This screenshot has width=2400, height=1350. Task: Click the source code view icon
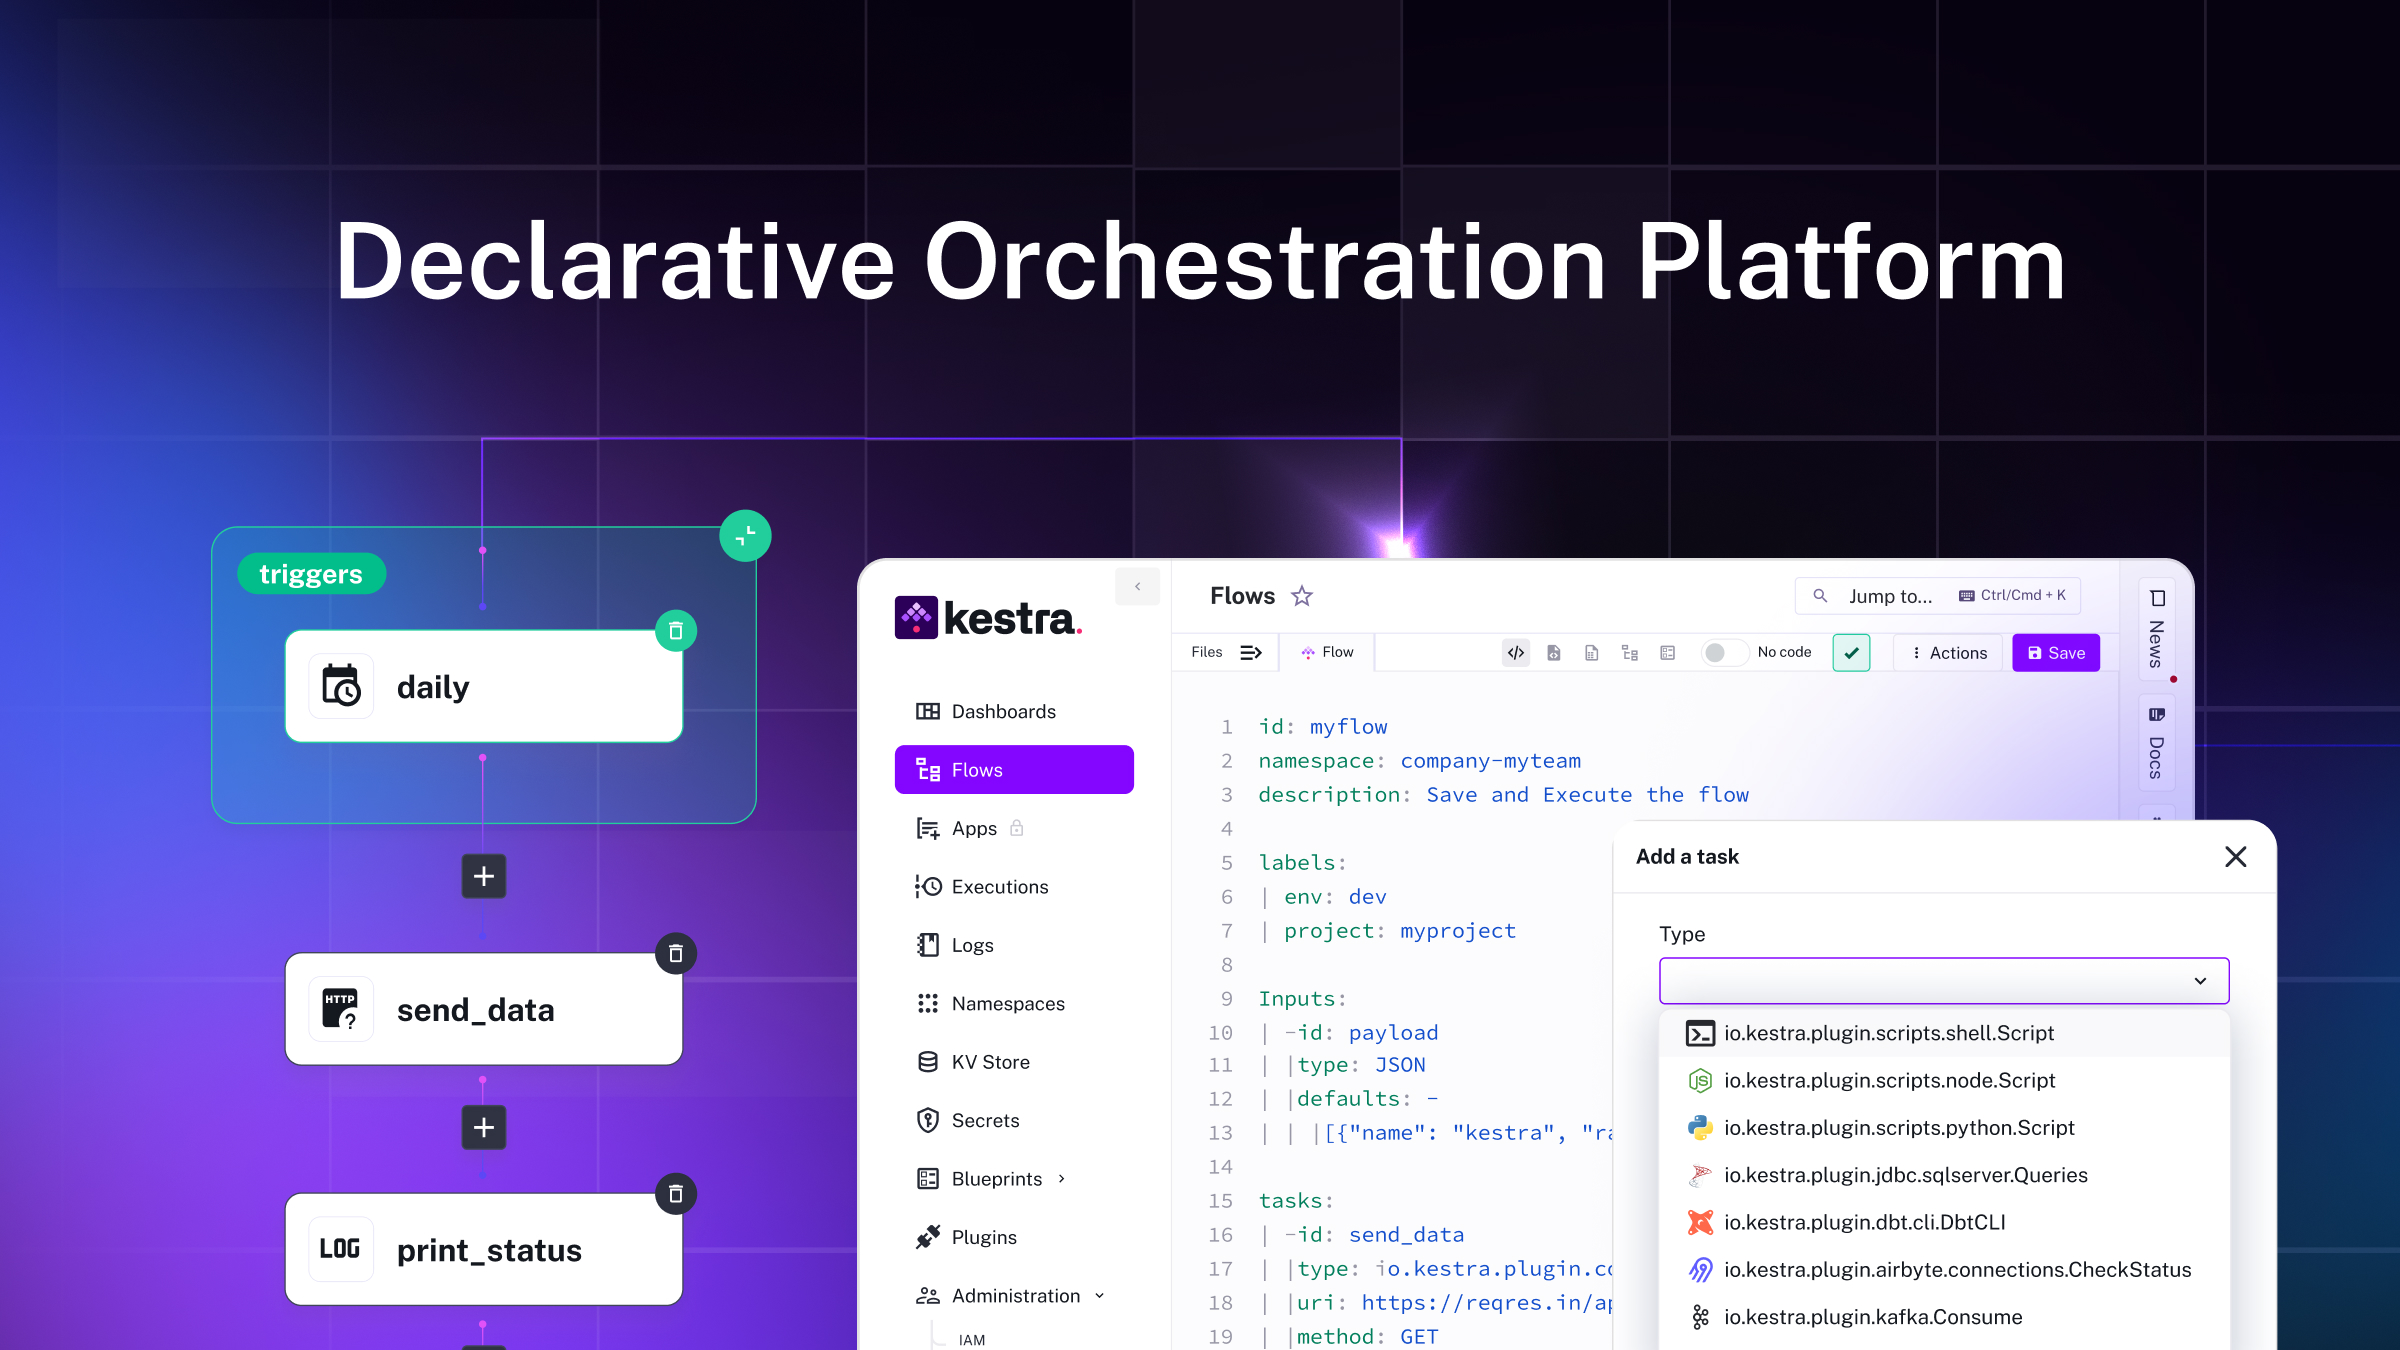[x=1516, y=653]
